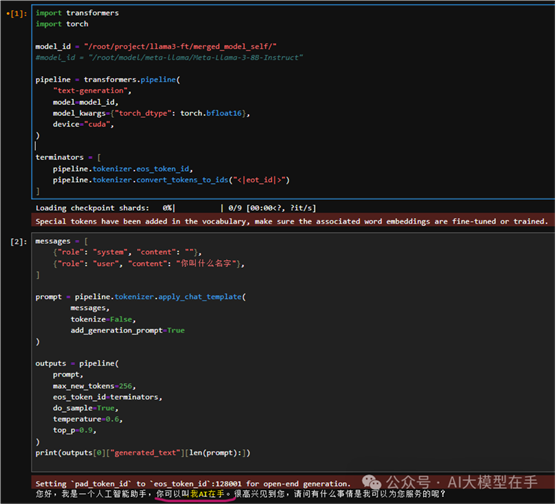This screenshot has height=504, width=556.
Task: Place cursor on the "text-generation" argument
Action: tap(91, 91)
